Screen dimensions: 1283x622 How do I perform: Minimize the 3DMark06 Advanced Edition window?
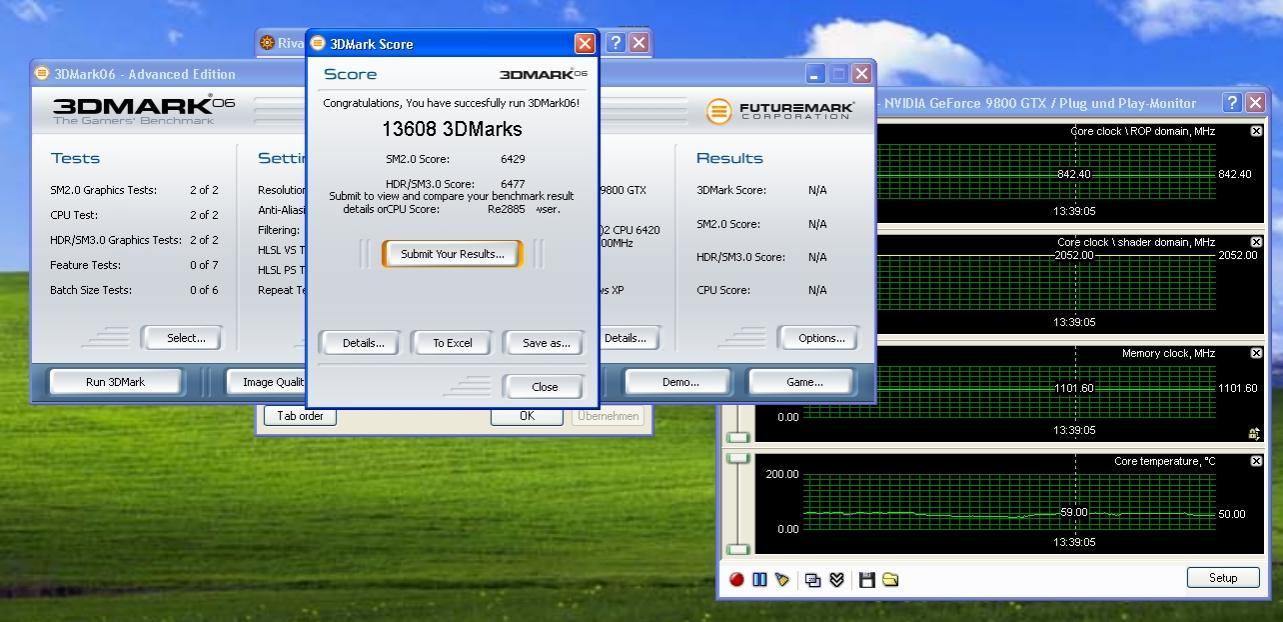(x=815, y=74)
